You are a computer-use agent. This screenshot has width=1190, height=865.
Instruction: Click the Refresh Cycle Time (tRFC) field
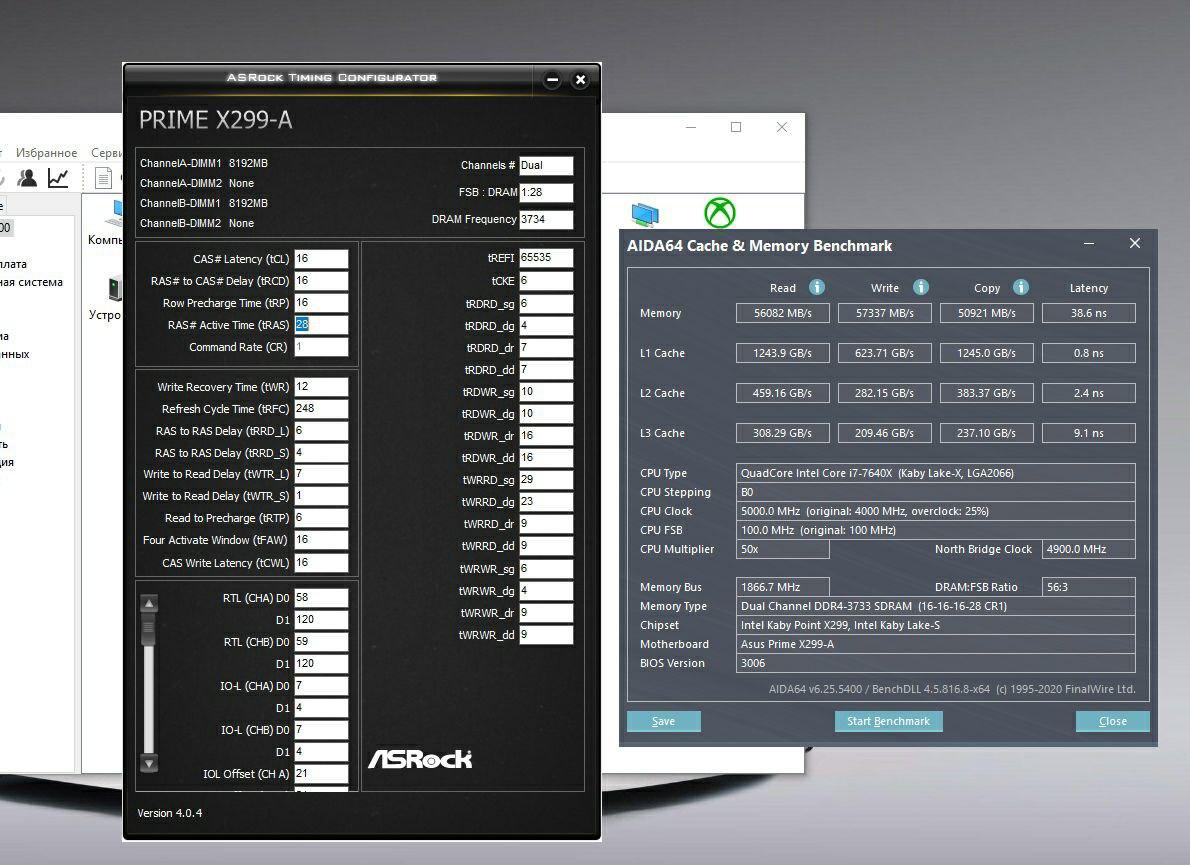pyautogui.click(x=321, y=409)
